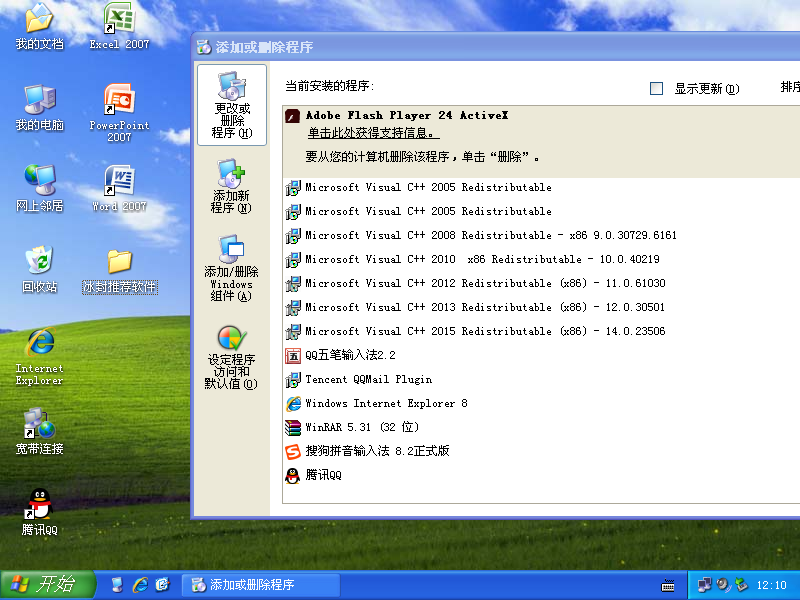Select the PowerPoint 2007 desktop shortcut
This screenshot has width=800, height=600.
(x=119, y=113)
